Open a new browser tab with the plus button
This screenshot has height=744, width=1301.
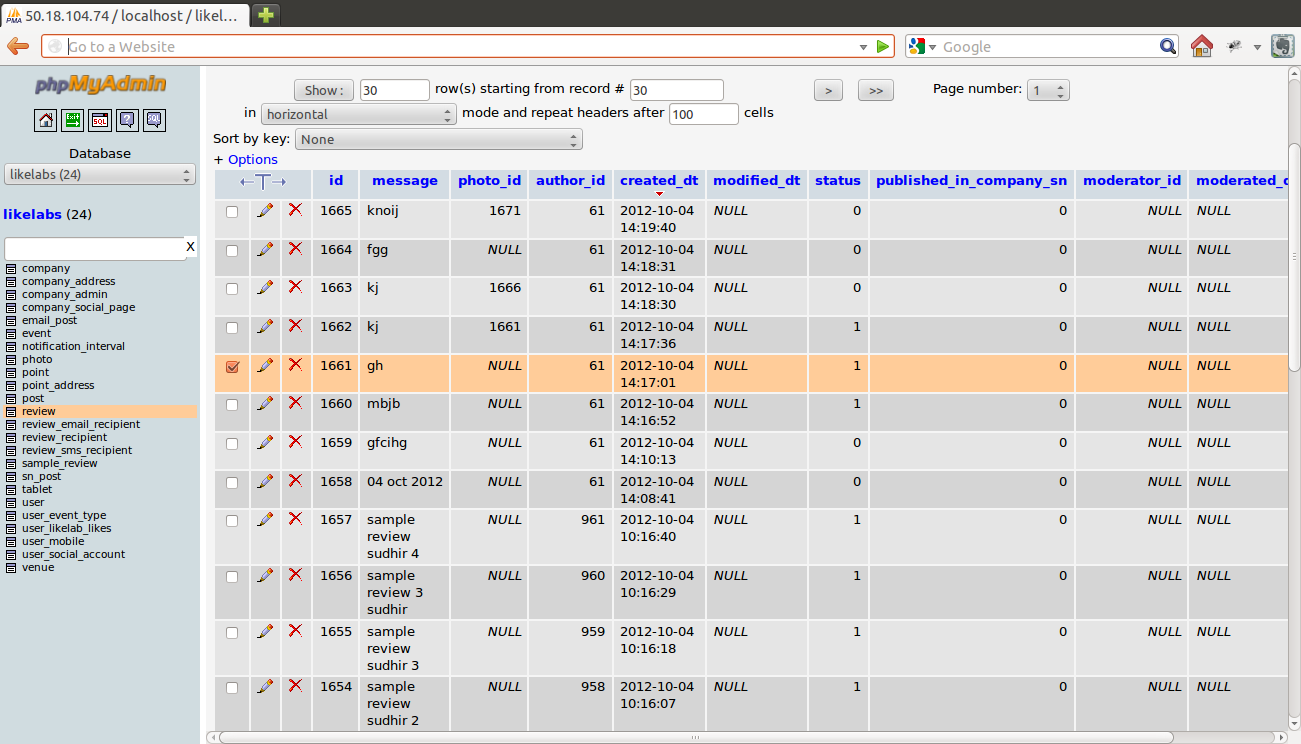point(266,15)
